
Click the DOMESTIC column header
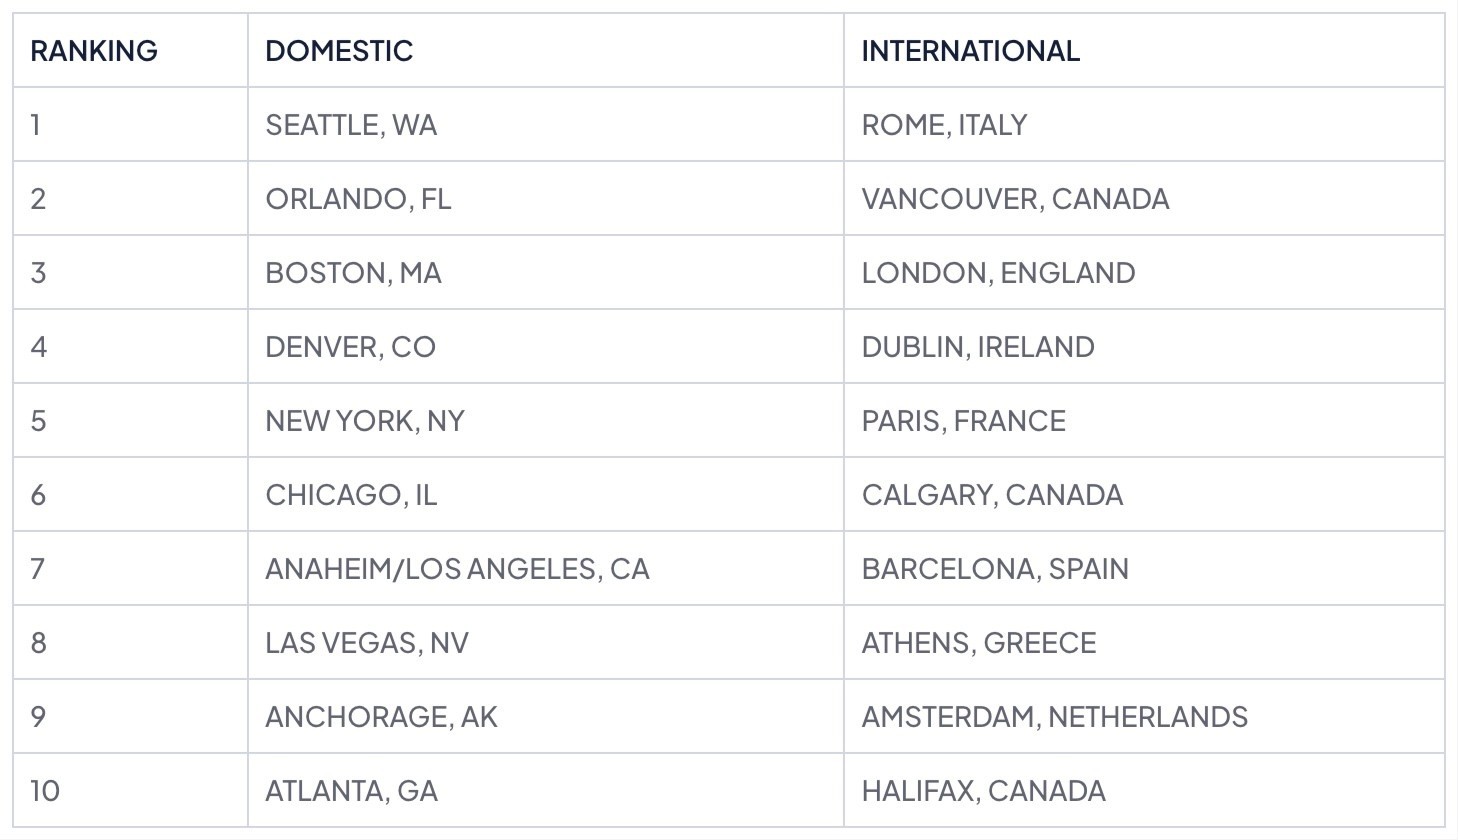[x=339, y=51]
